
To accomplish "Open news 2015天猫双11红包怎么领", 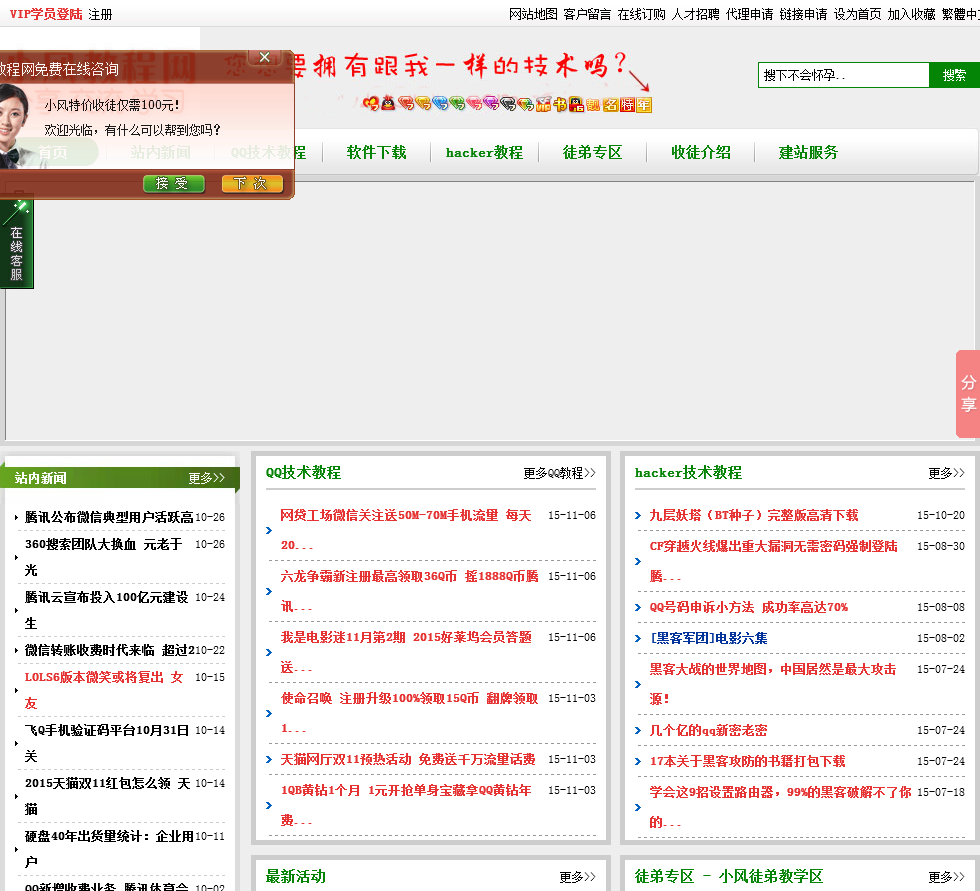I will 108,796.
